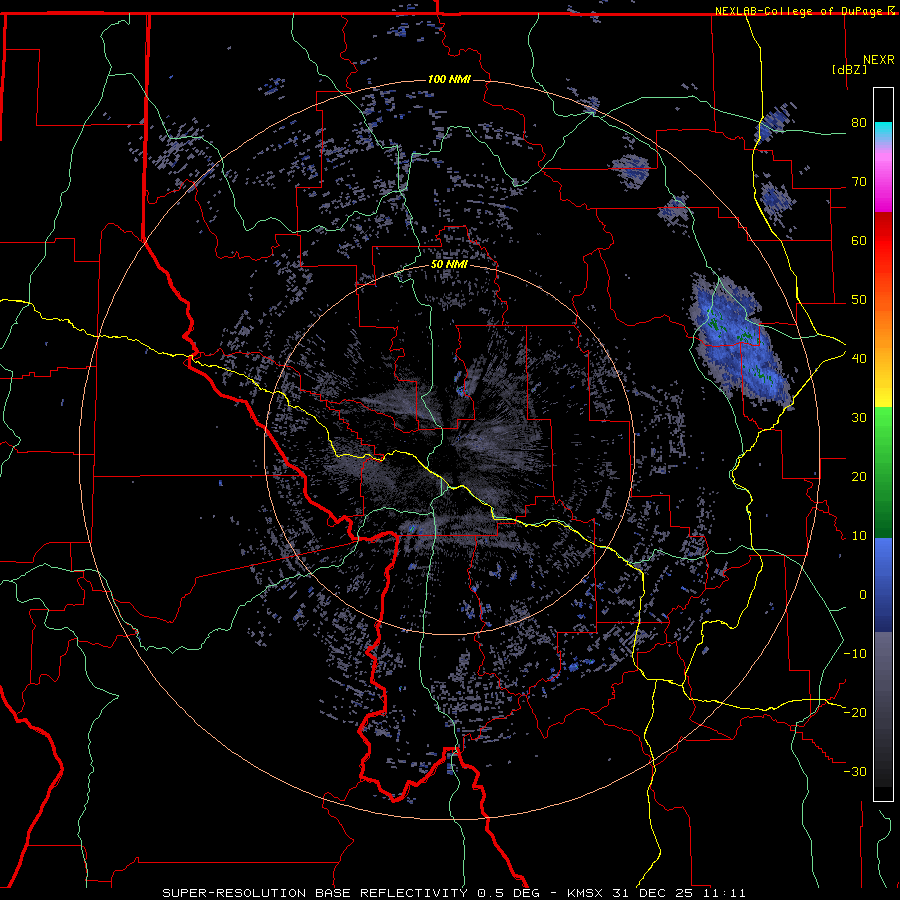Click the 70 dBZ scale value
This screenshot has height=900, width=900.
859,181
